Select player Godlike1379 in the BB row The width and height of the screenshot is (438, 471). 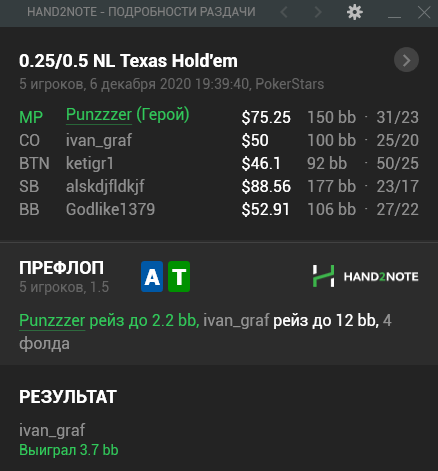coord(110,209)
